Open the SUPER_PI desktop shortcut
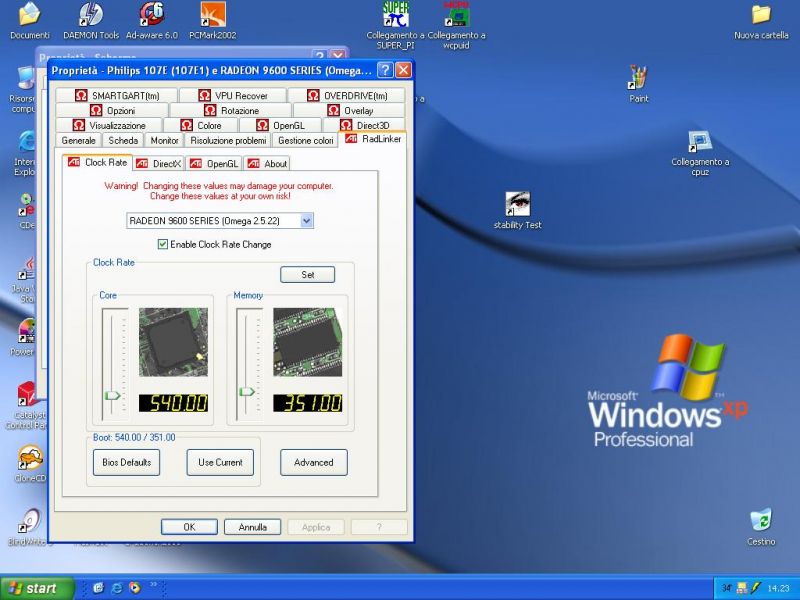The width and height of the screenshot is (800, 600). point(395,26)
